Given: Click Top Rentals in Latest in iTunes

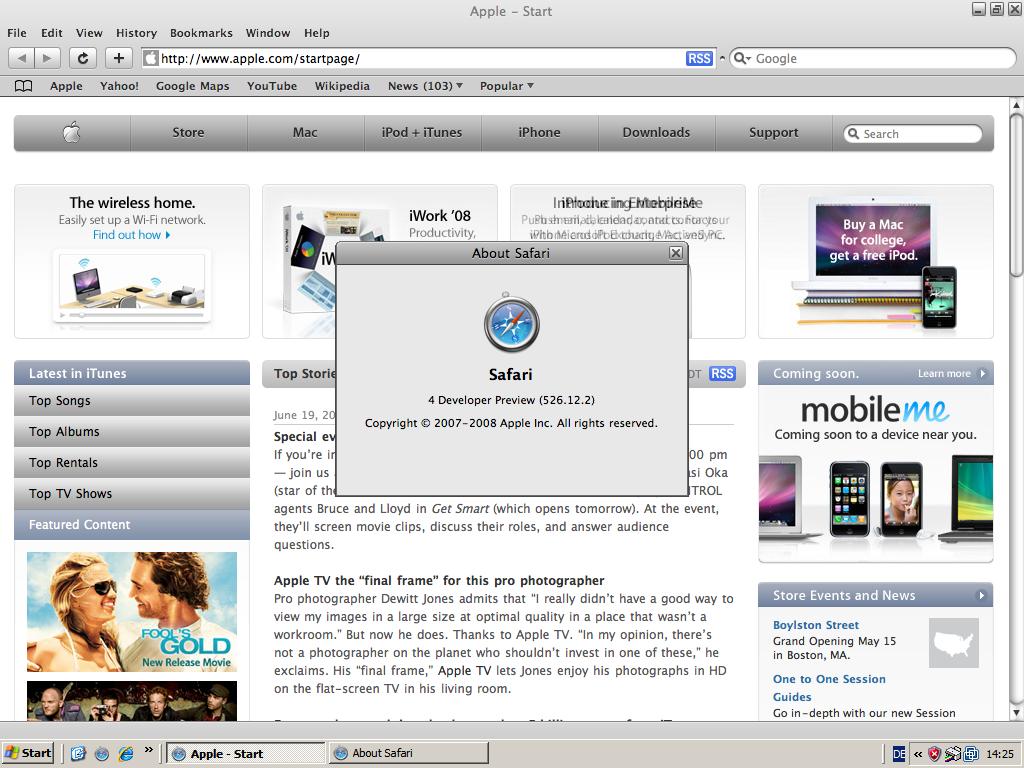Looking at the screenshot, I should pyautogui.click(x=132, y=463).
